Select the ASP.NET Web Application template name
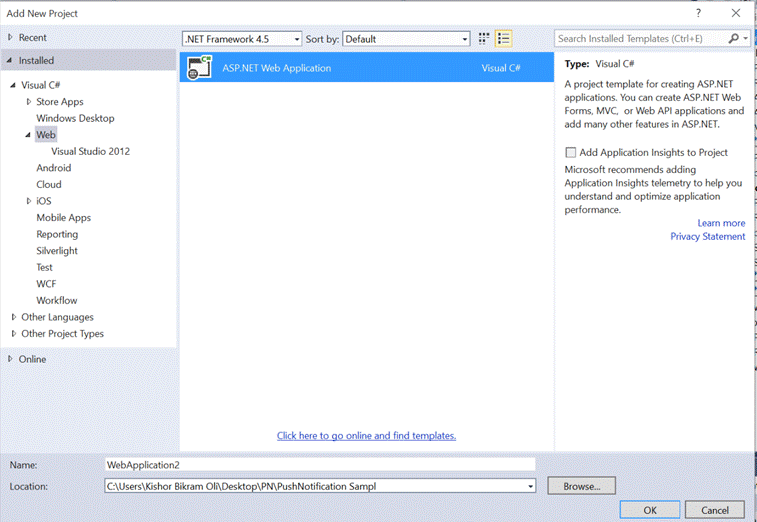 pyautogui.click(x=277, y=68)
